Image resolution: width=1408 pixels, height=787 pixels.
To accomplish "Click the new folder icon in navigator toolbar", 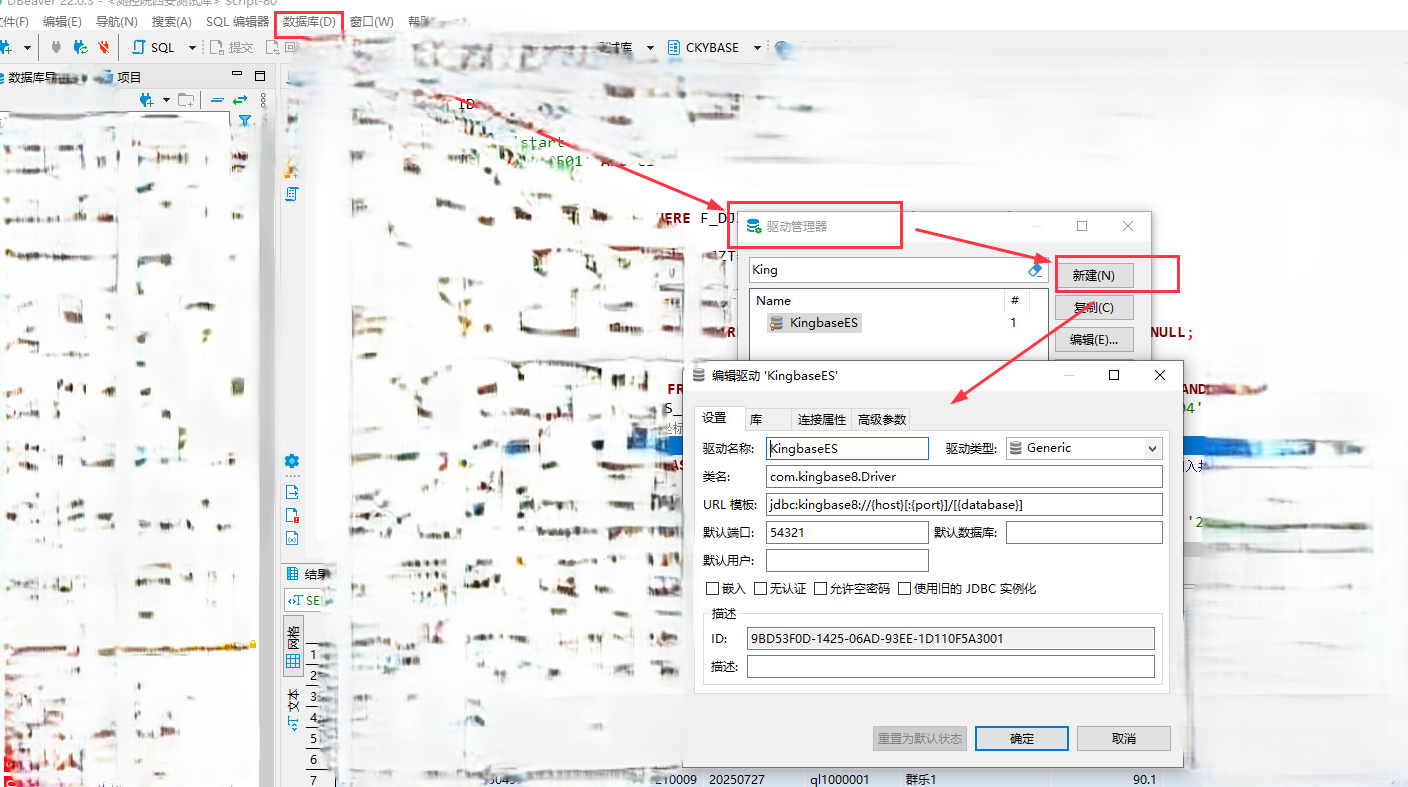I will click(x=186, y=100).
